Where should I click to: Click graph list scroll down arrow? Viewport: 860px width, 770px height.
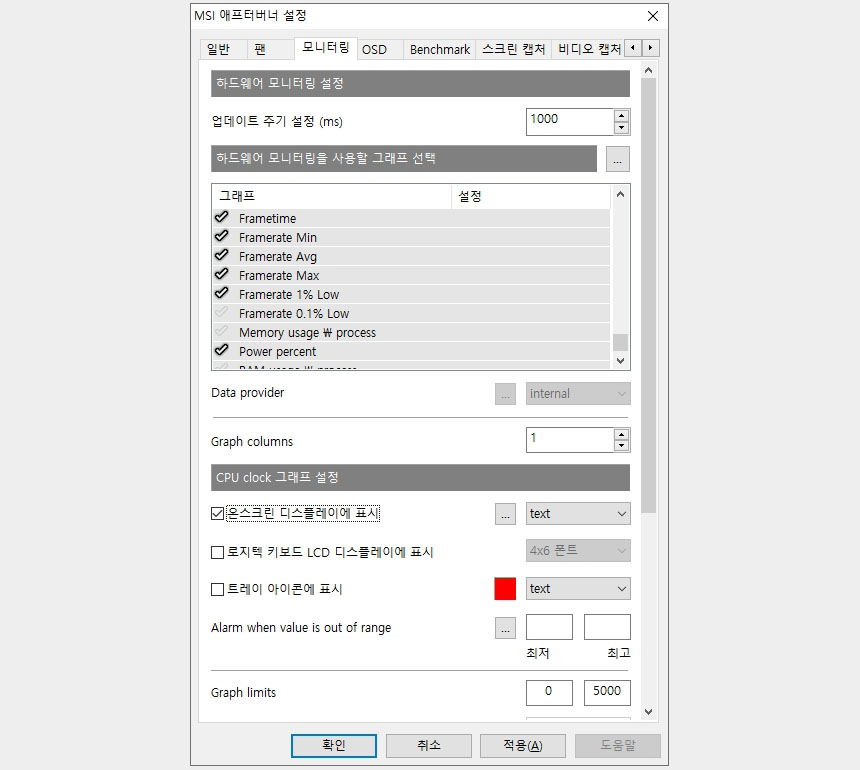620,360
